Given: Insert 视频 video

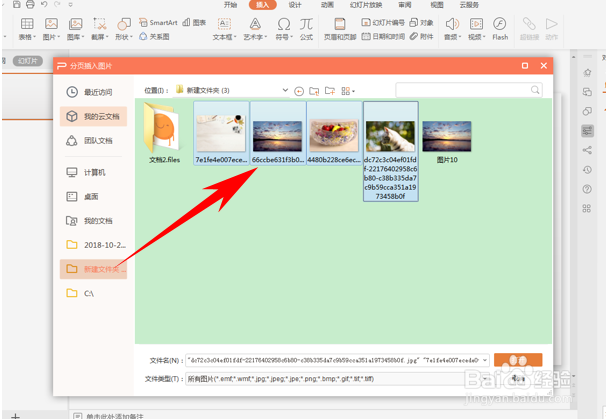Looking at the screenshot, I should point(476,29).
